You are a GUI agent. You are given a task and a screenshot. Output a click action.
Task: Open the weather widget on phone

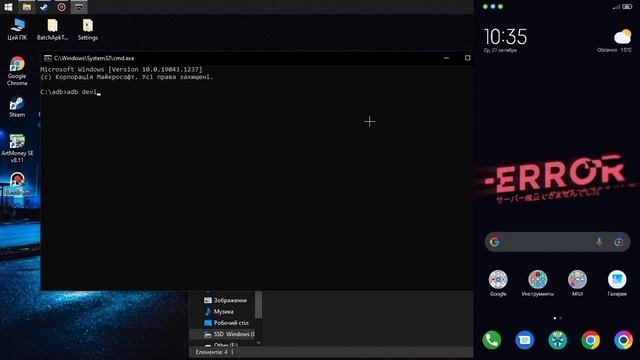pyautogui.click(x=616, y=41)
